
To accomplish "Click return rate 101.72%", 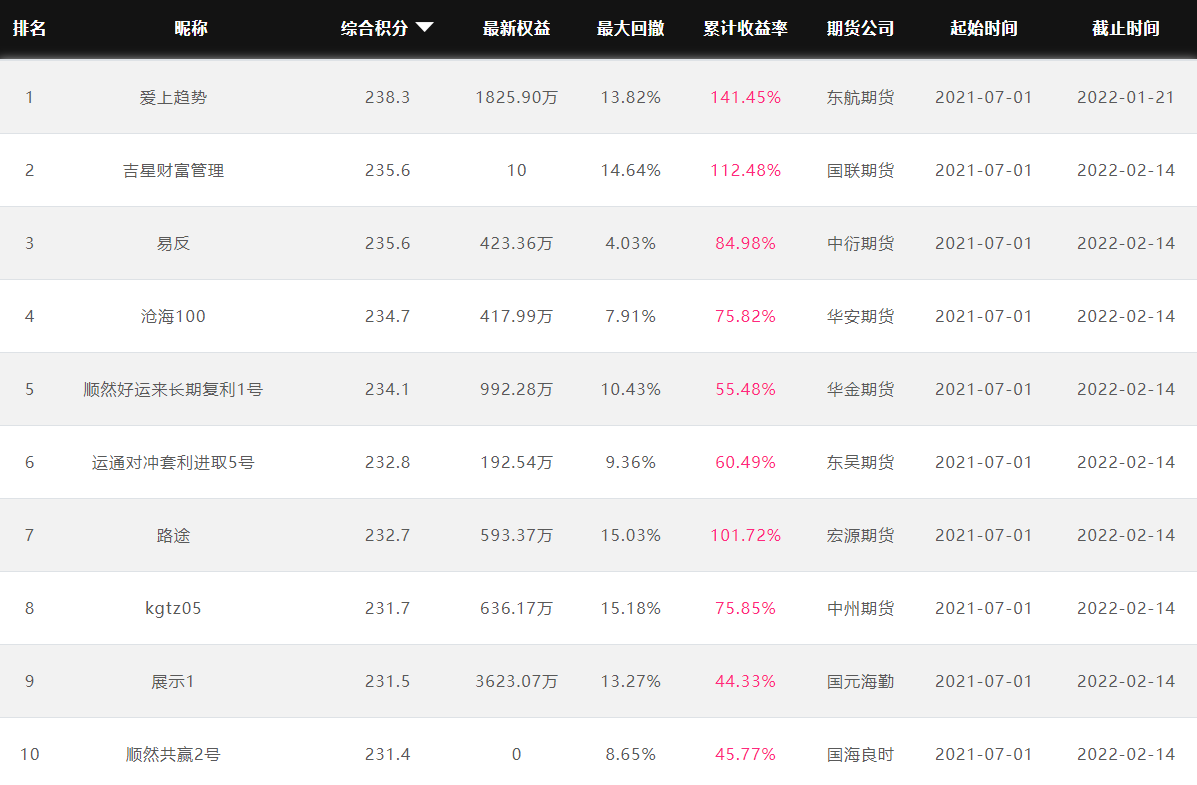I will pos(746,535).
